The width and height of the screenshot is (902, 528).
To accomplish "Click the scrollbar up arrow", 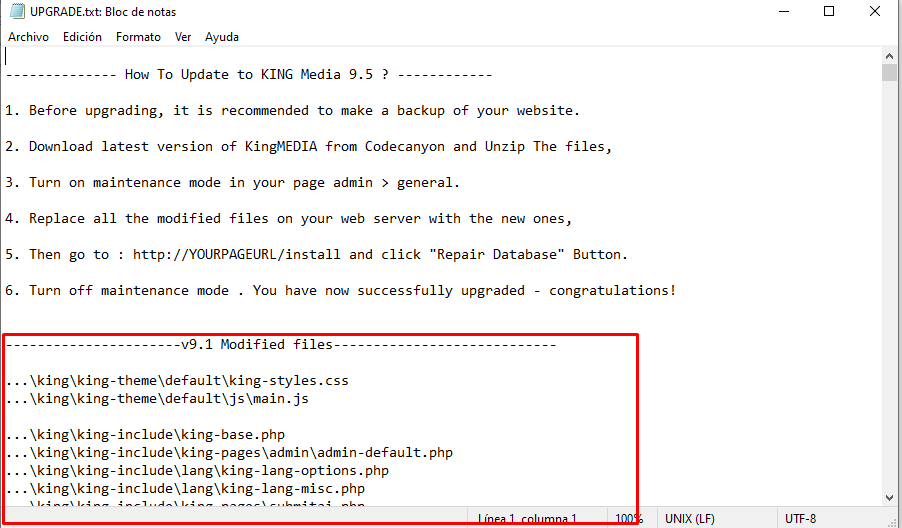I will [x=889, y=56].
